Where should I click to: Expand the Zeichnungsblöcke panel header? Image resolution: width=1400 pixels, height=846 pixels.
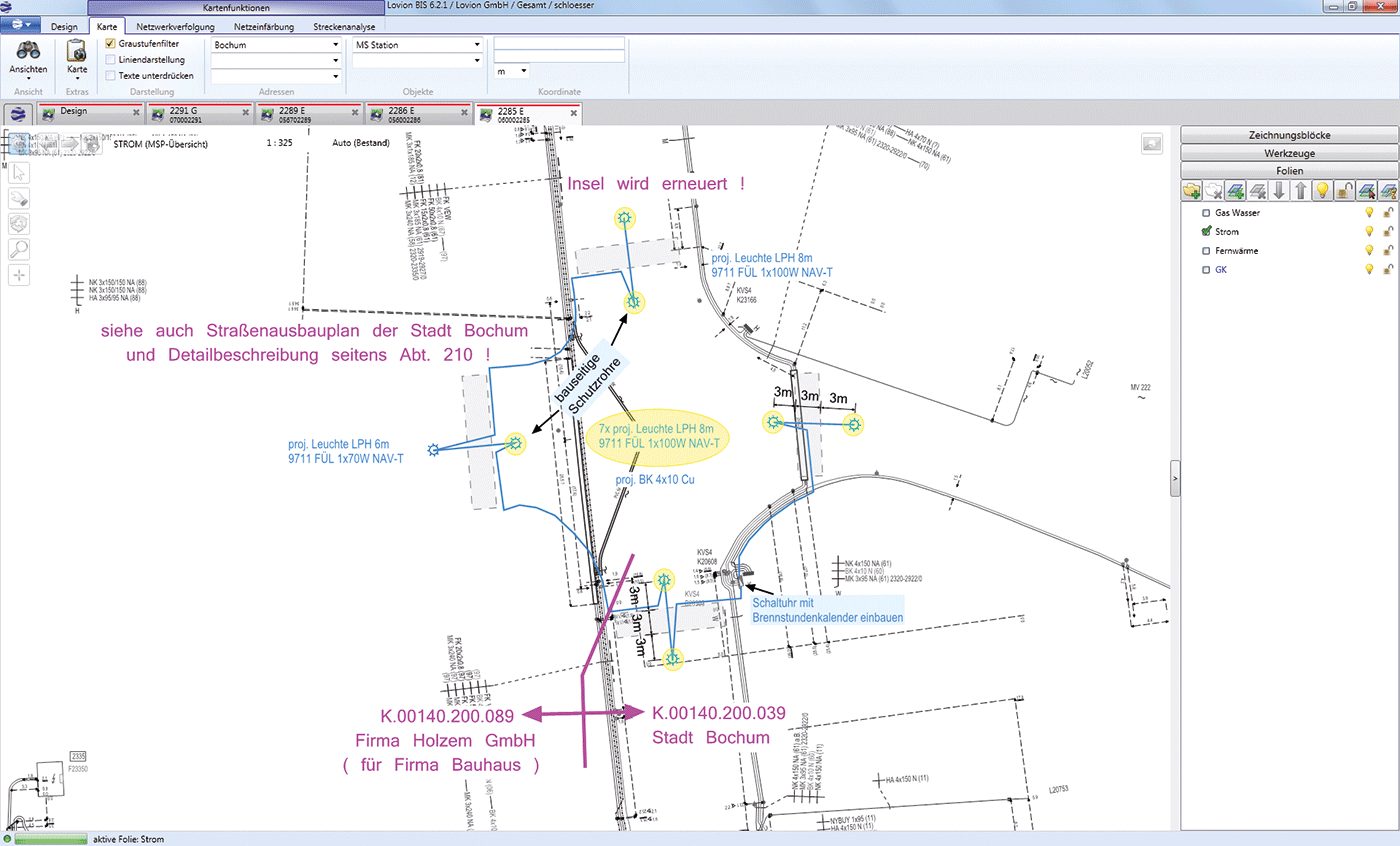(x=1289, y=135)
